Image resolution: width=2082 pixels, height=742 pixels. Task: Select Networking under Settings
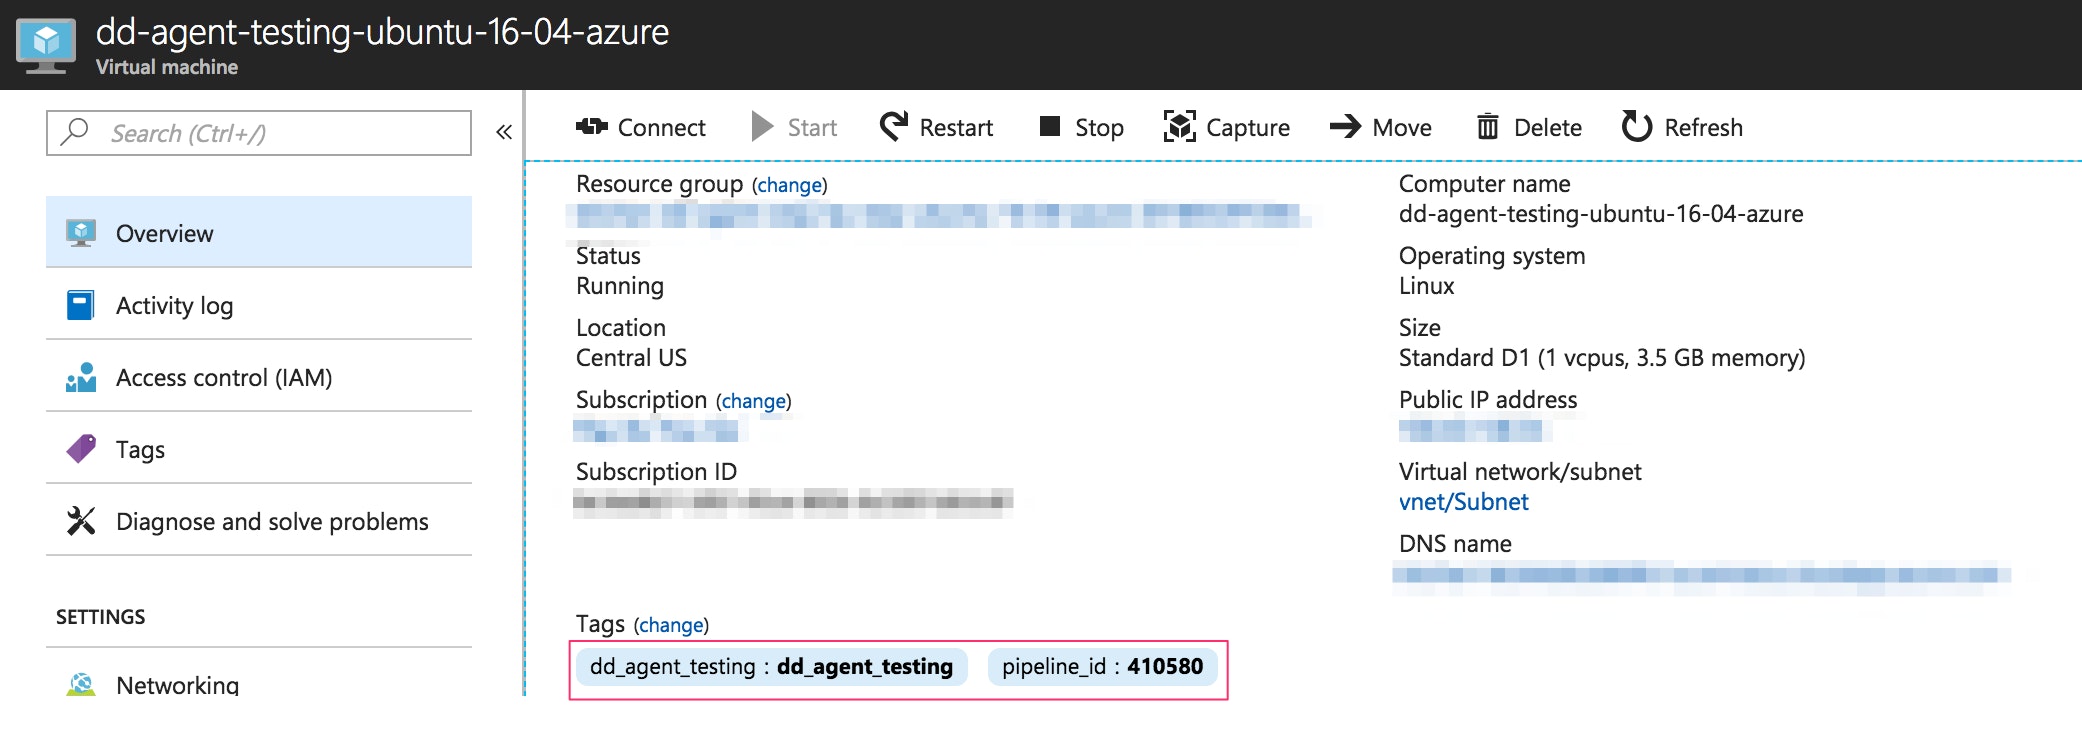point(177,685)
